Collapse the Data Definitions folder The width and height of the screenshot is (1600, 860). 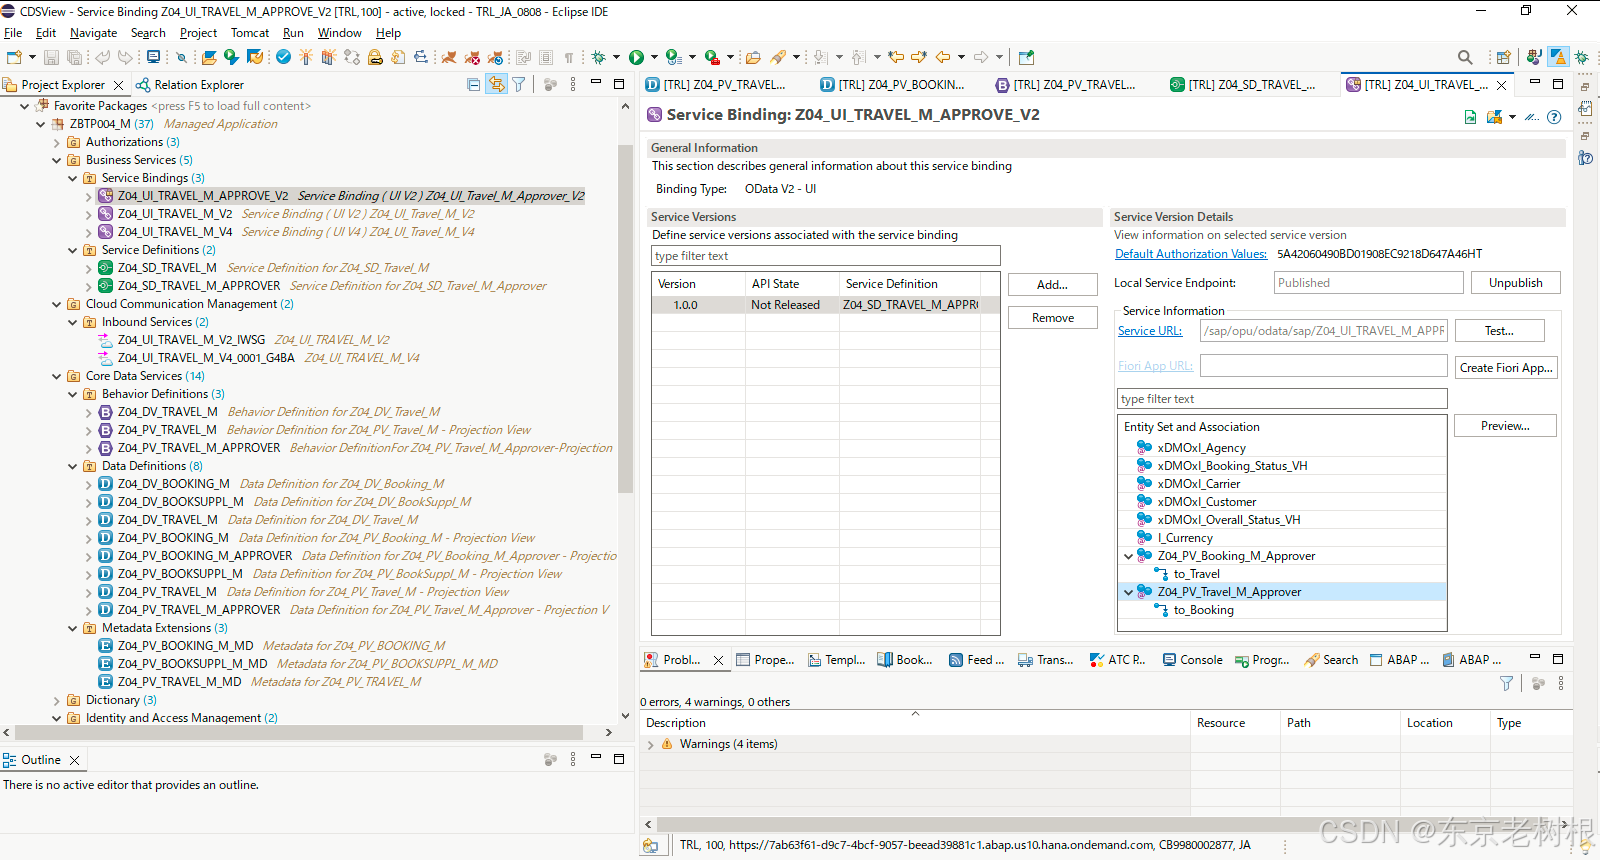(72, 466)
